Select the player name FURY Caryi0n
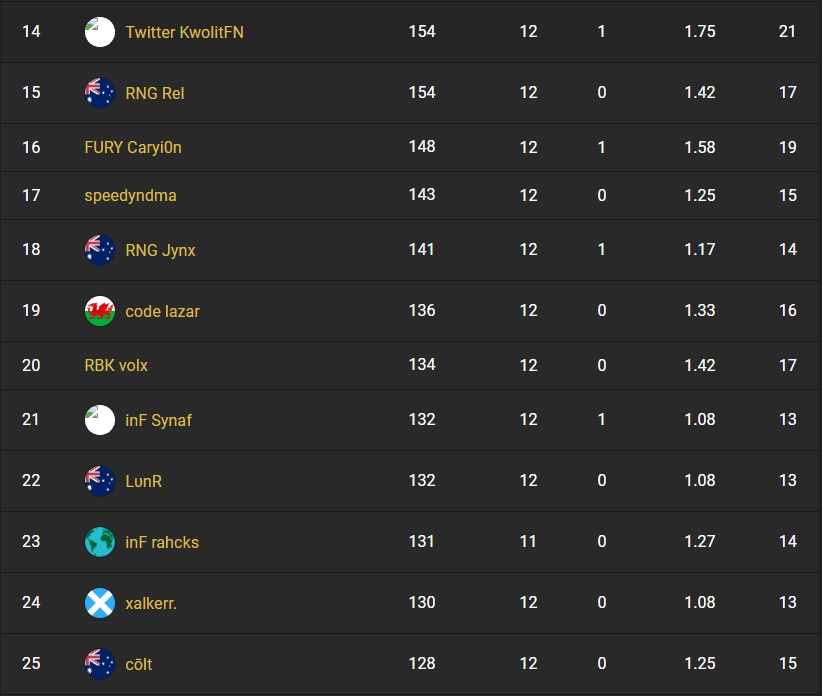 pos(133,147)
